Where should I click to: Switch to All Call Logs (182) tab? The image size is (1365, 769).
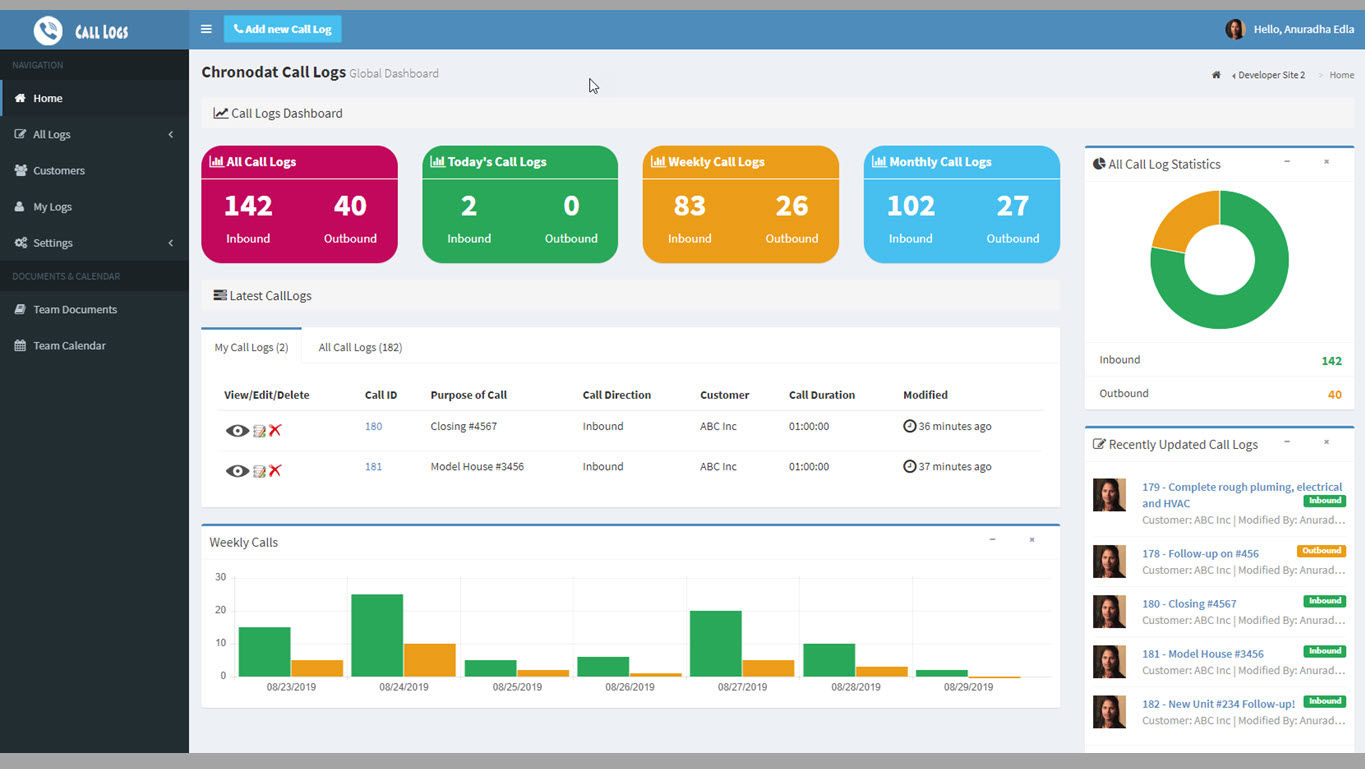coord(360,347)
